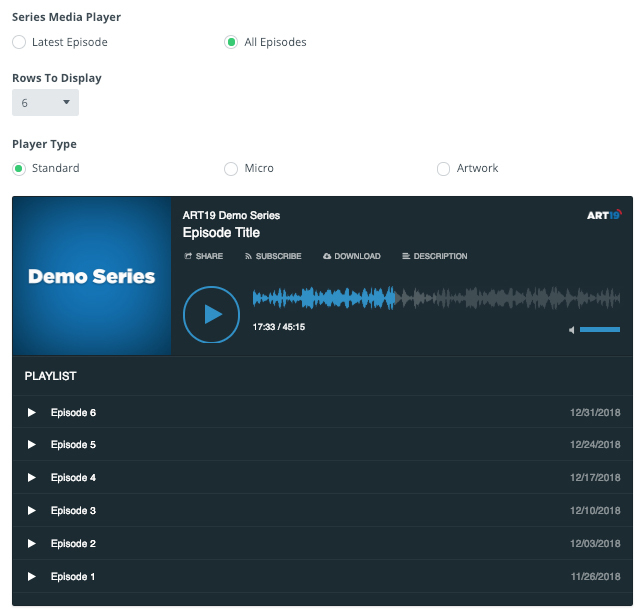Choose the Artwork player type
The height and width of the screenshot is (616, 644).
[x=443, y=168]
